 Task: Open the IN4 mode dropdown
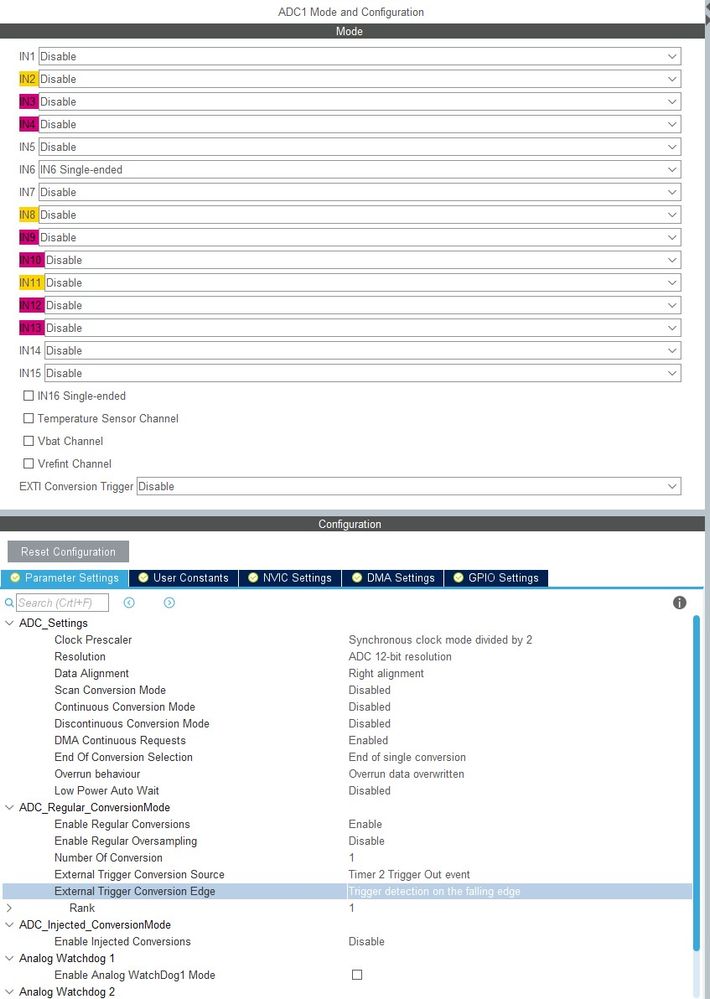359,124
